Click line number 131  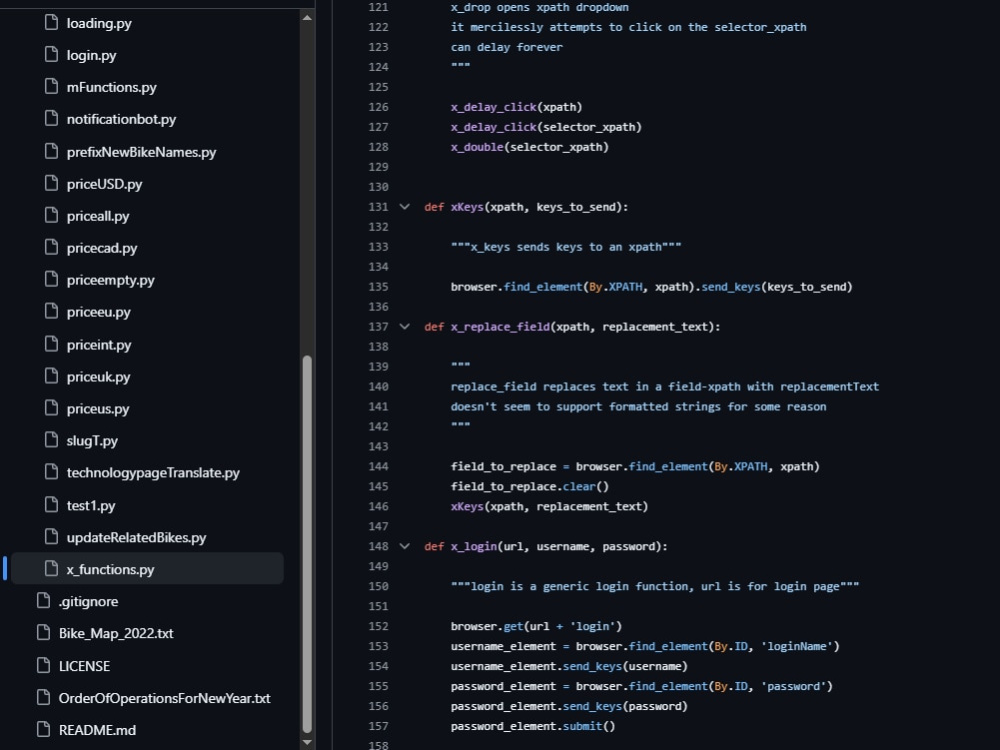pos(378,207)
